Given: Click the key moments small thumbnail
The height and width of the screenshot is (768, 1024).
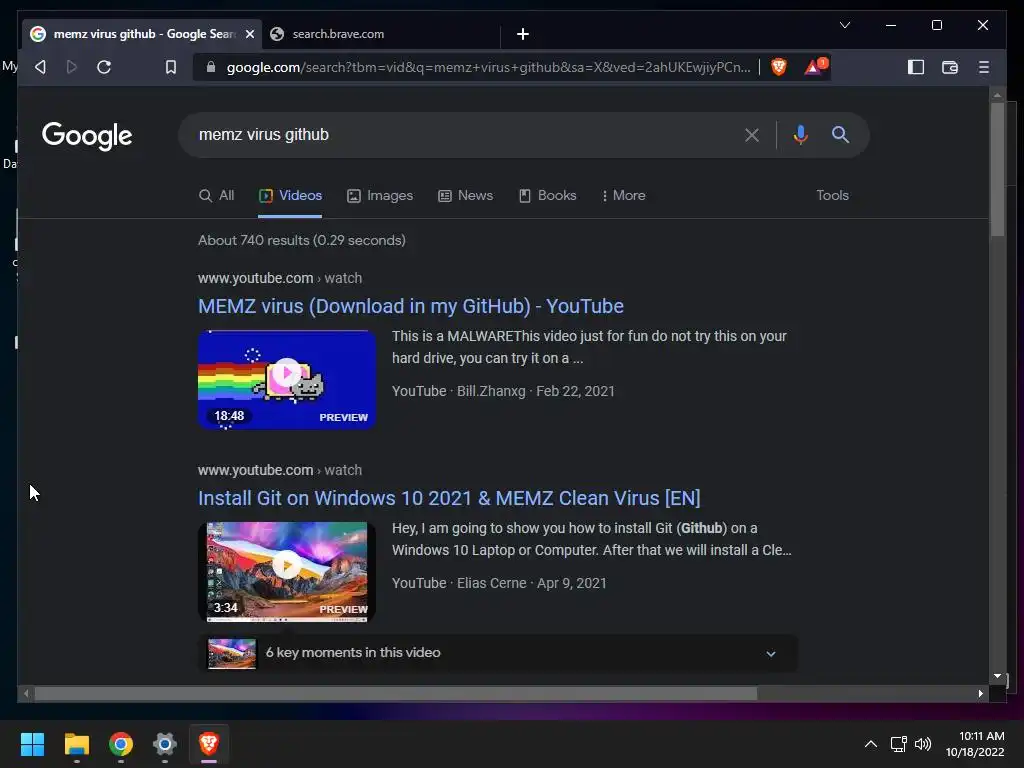Looking at the screenshot, I should pyautogui.click(x=232, y=653).
